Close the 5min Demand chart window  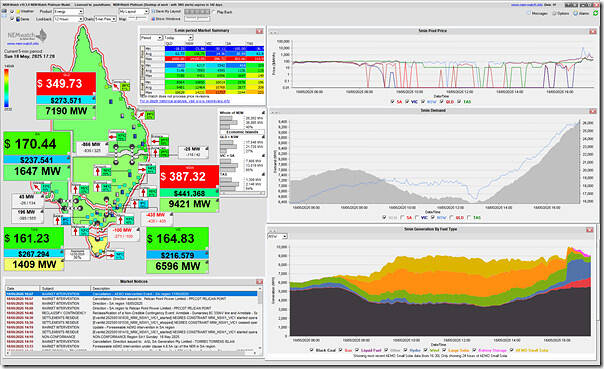point(593,111)
